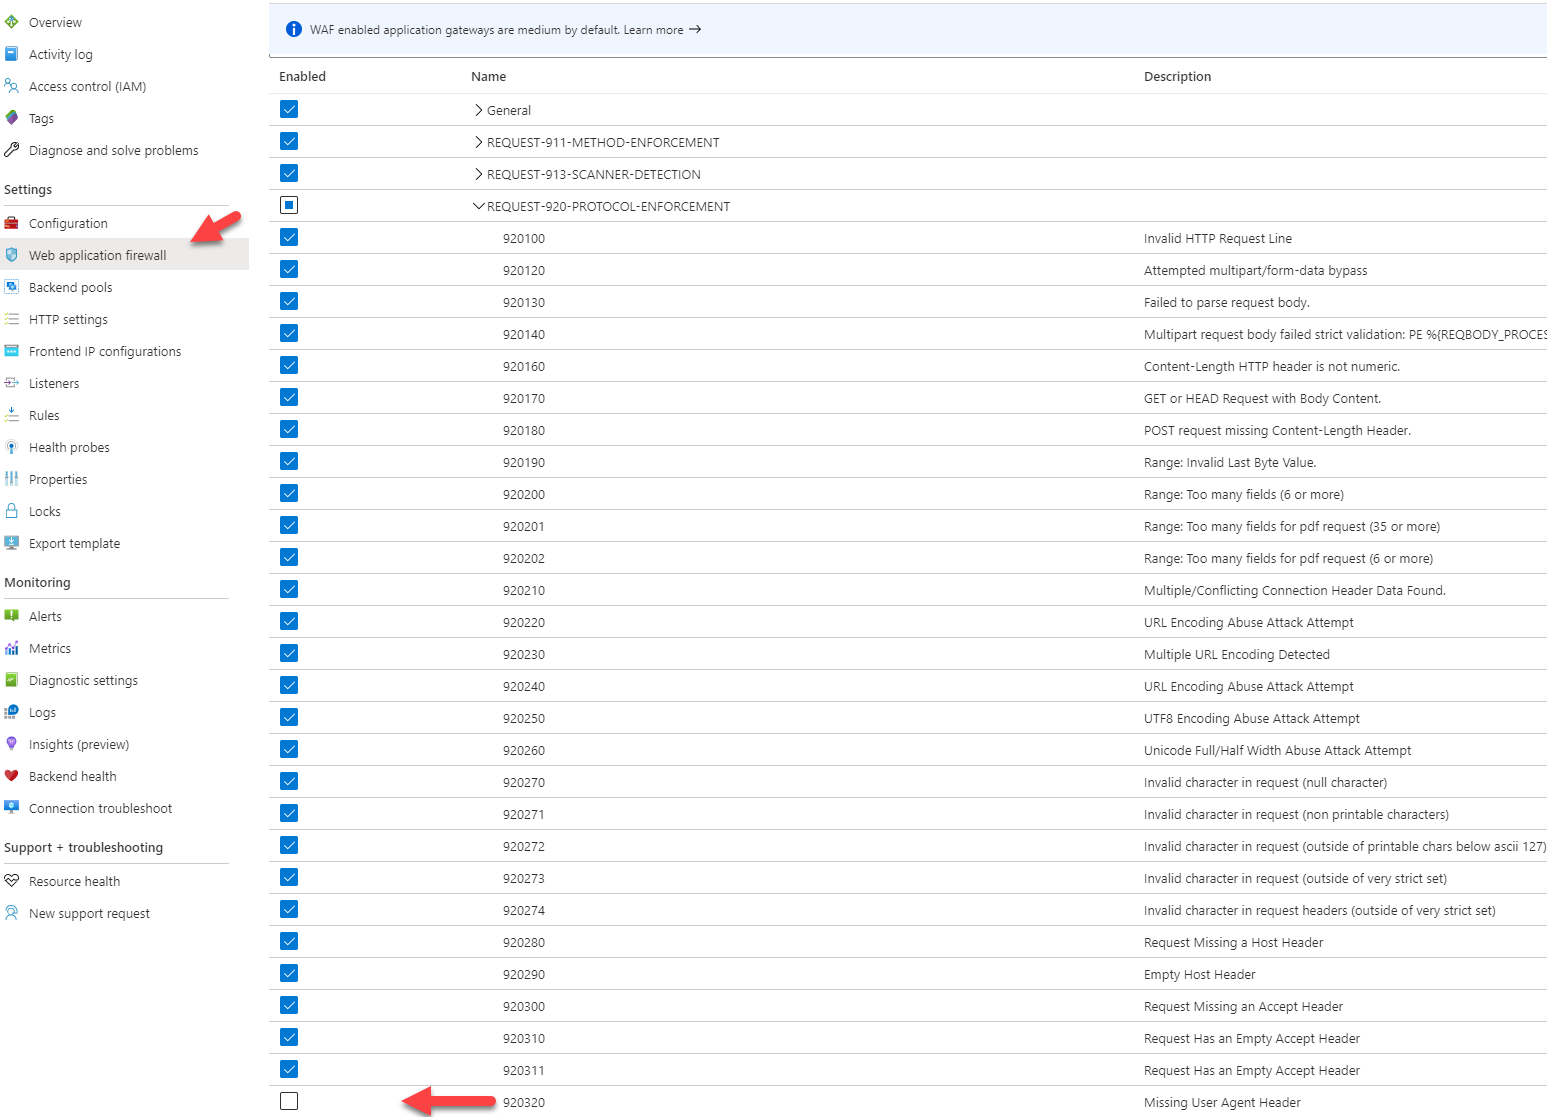Click the Tags icon in sidebar
Screen dimensions: 1547x1117
[12, 118]
